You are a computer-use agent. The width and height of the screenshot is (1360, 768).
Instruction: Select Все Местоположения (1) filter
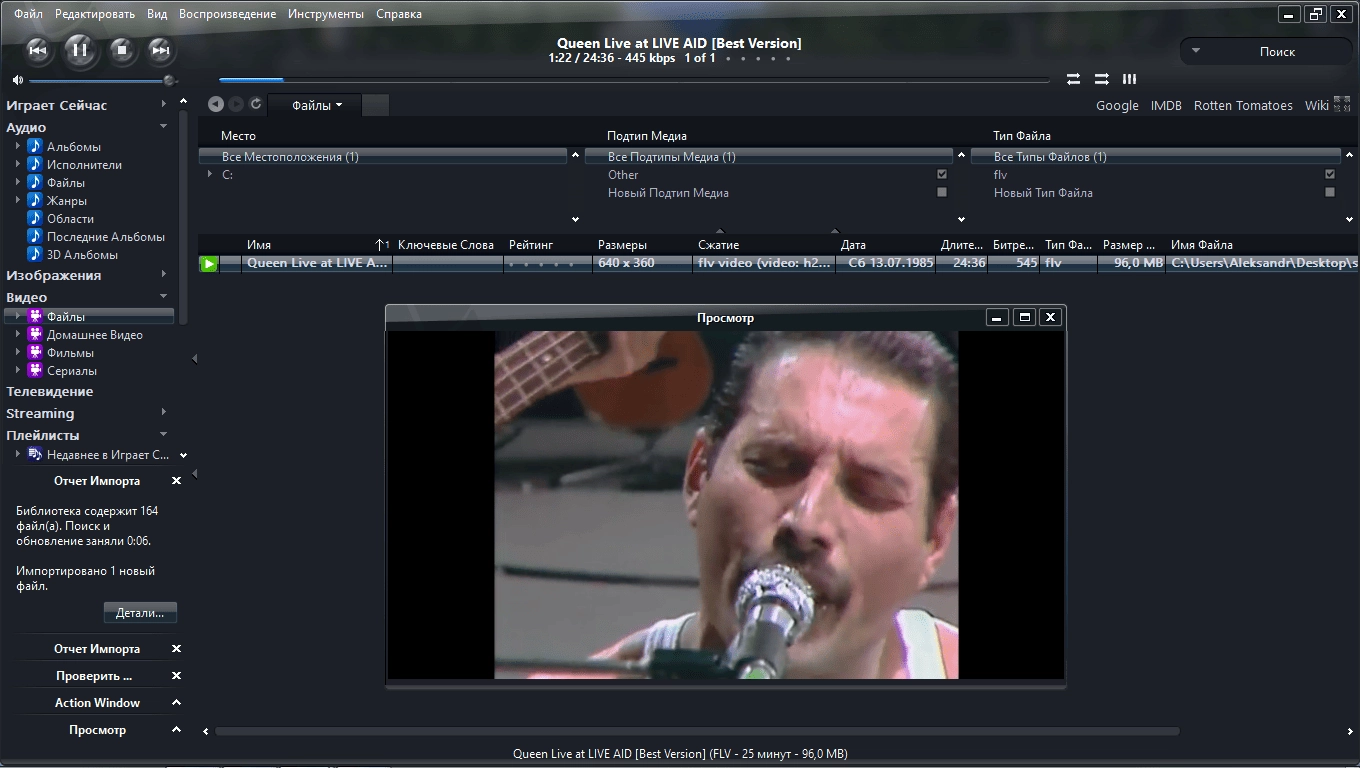(x=383, y=157)
